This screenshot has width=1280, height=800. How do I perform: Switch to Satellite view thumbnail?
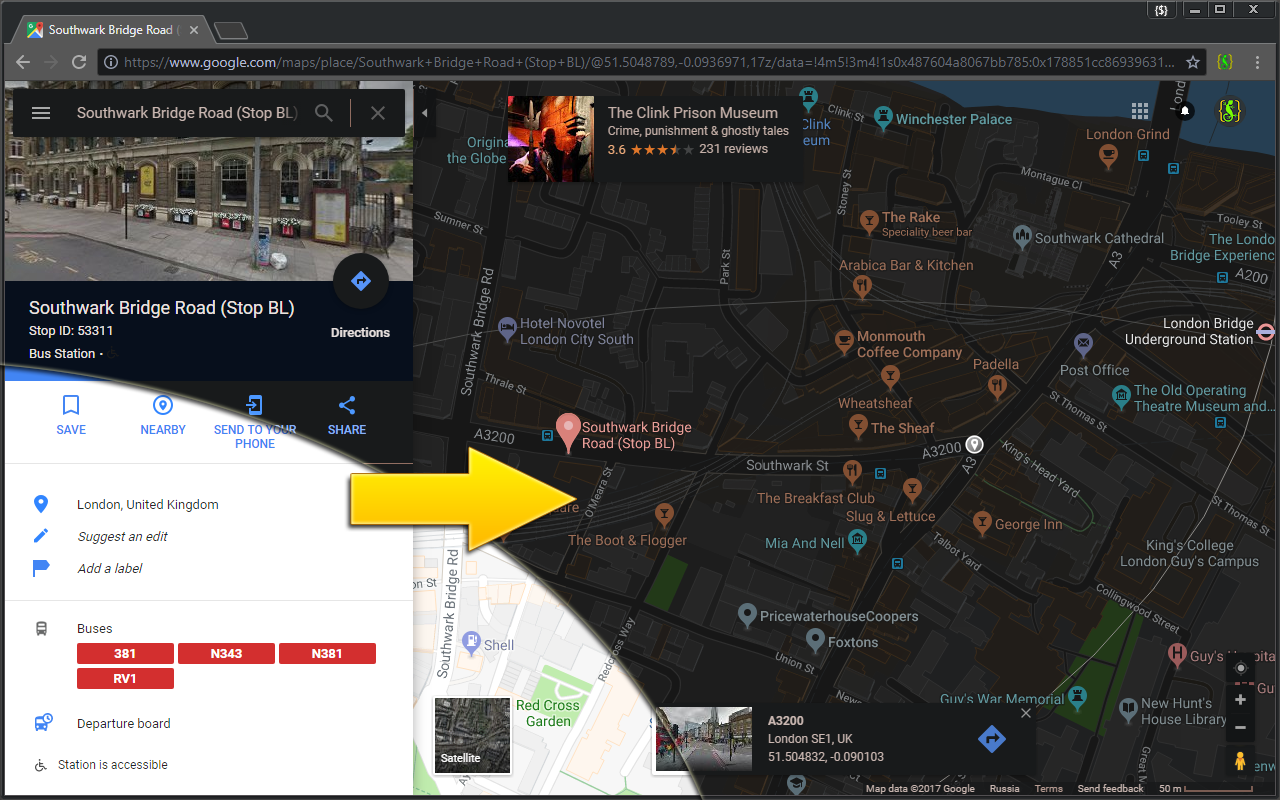coord(473,736)
